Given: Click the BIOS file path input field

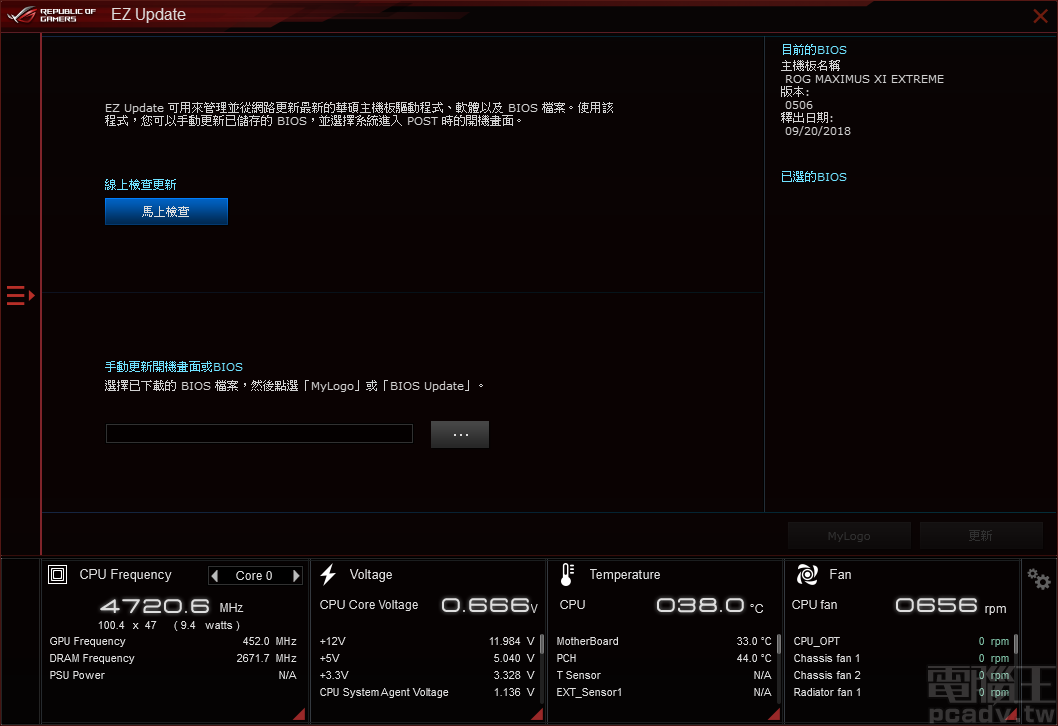Looking at the screenshot, I should click(x=258, y=433).
